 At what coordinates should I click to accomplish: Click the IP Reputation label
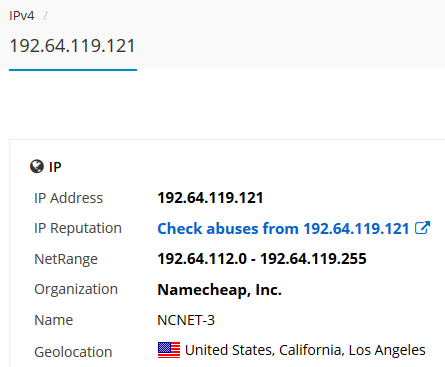(78, 228)
